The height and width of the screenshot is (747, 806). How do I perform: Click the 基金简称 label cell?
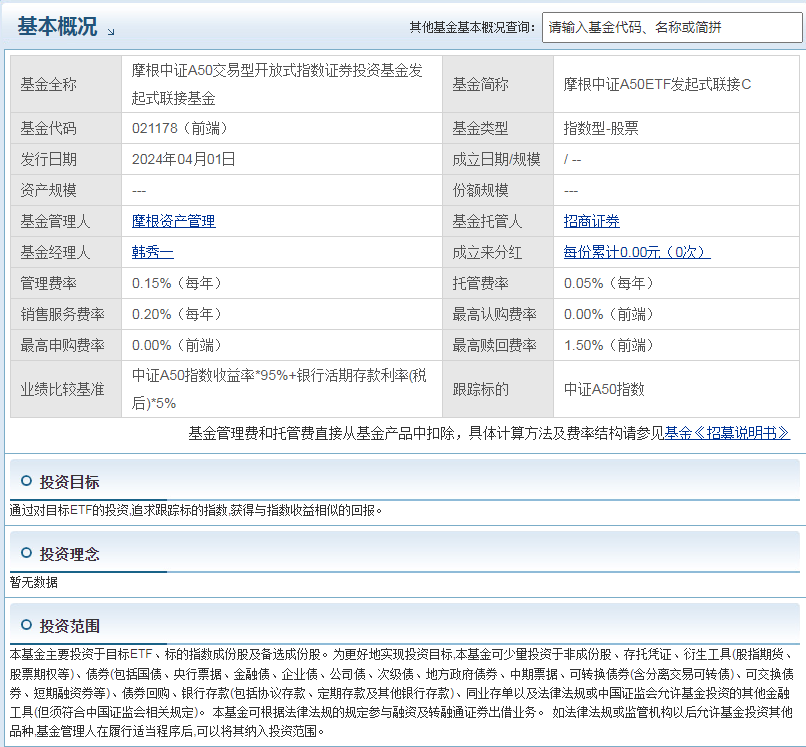coord(498,84)
